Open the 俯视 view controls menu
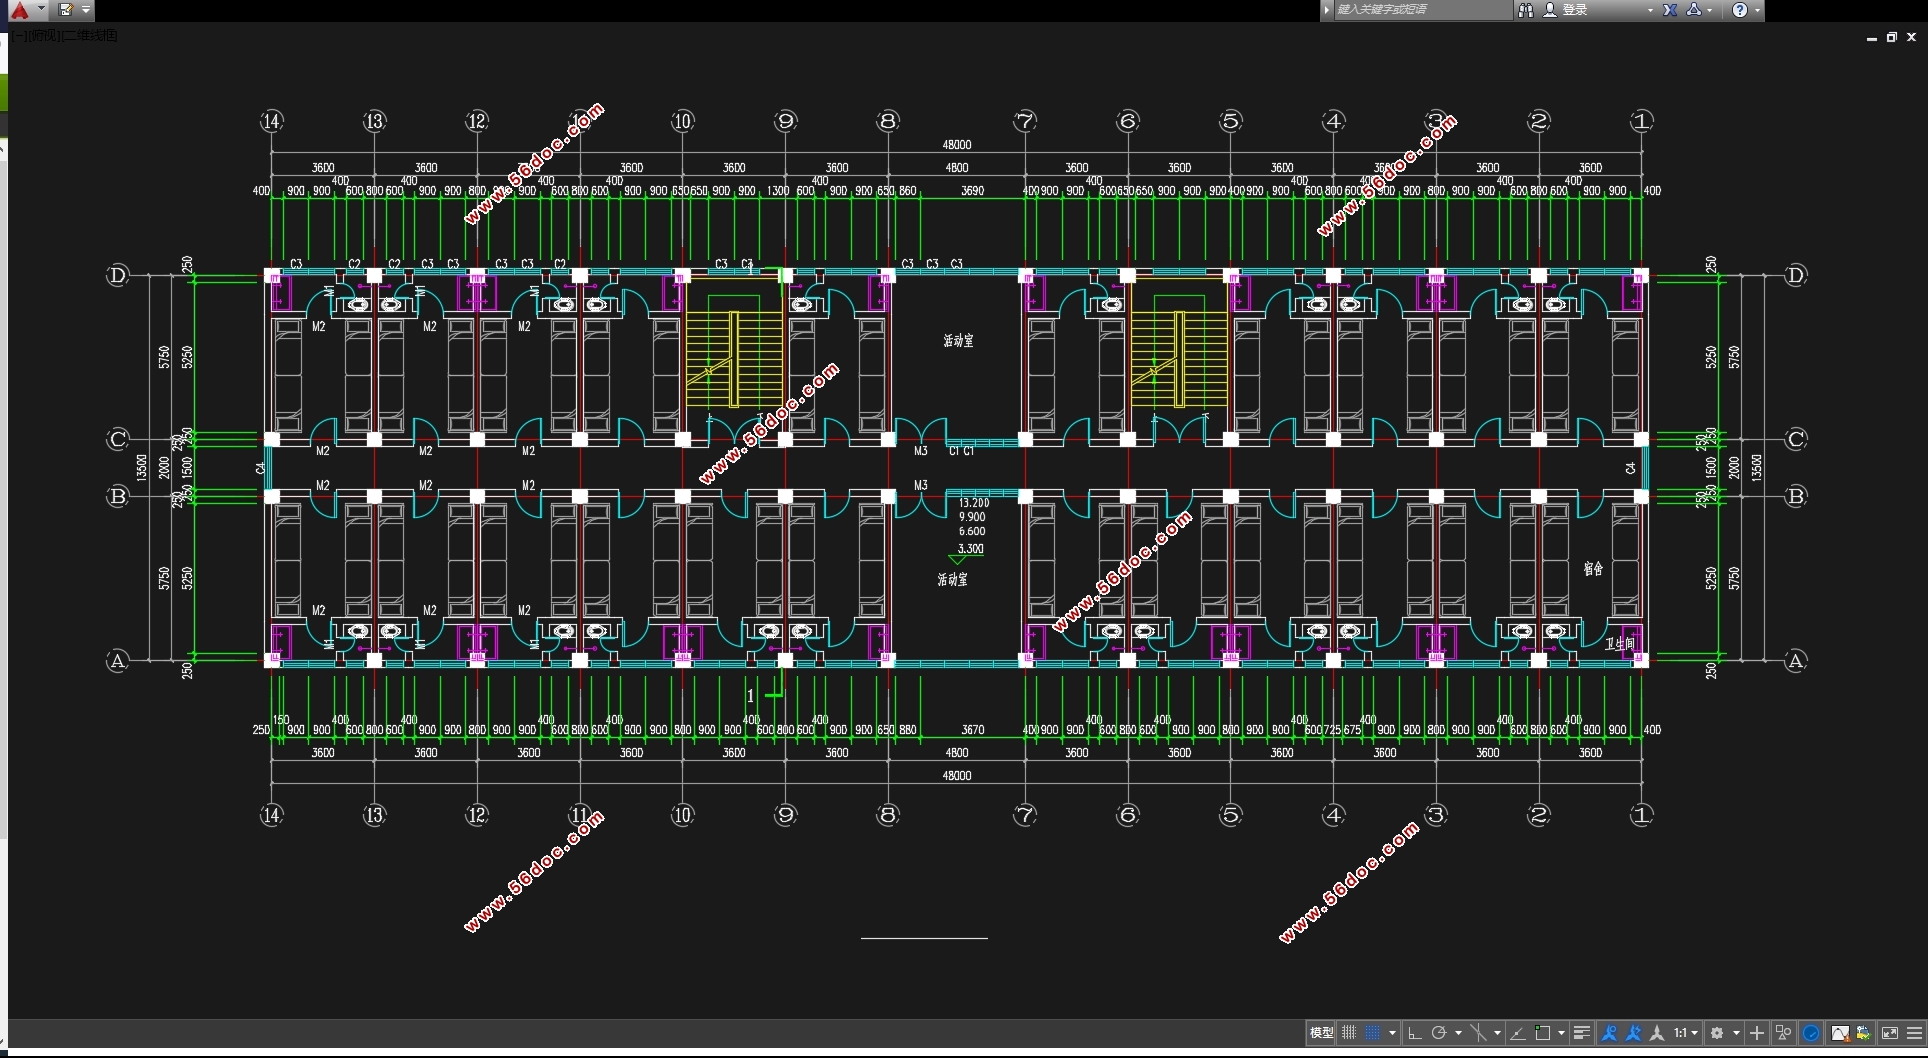1928x1058 pixels. [44, 35]
